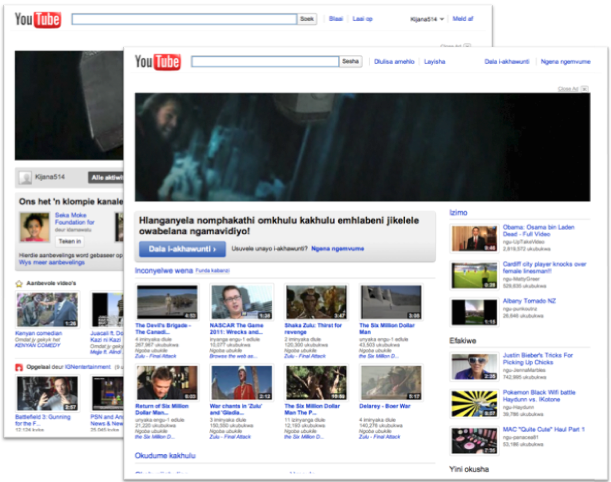The width and height of the screenshot is (611, 482).
Task: Click Albany Tornado NZ title link
Action: pyautogui.click(x=529, y=301)
